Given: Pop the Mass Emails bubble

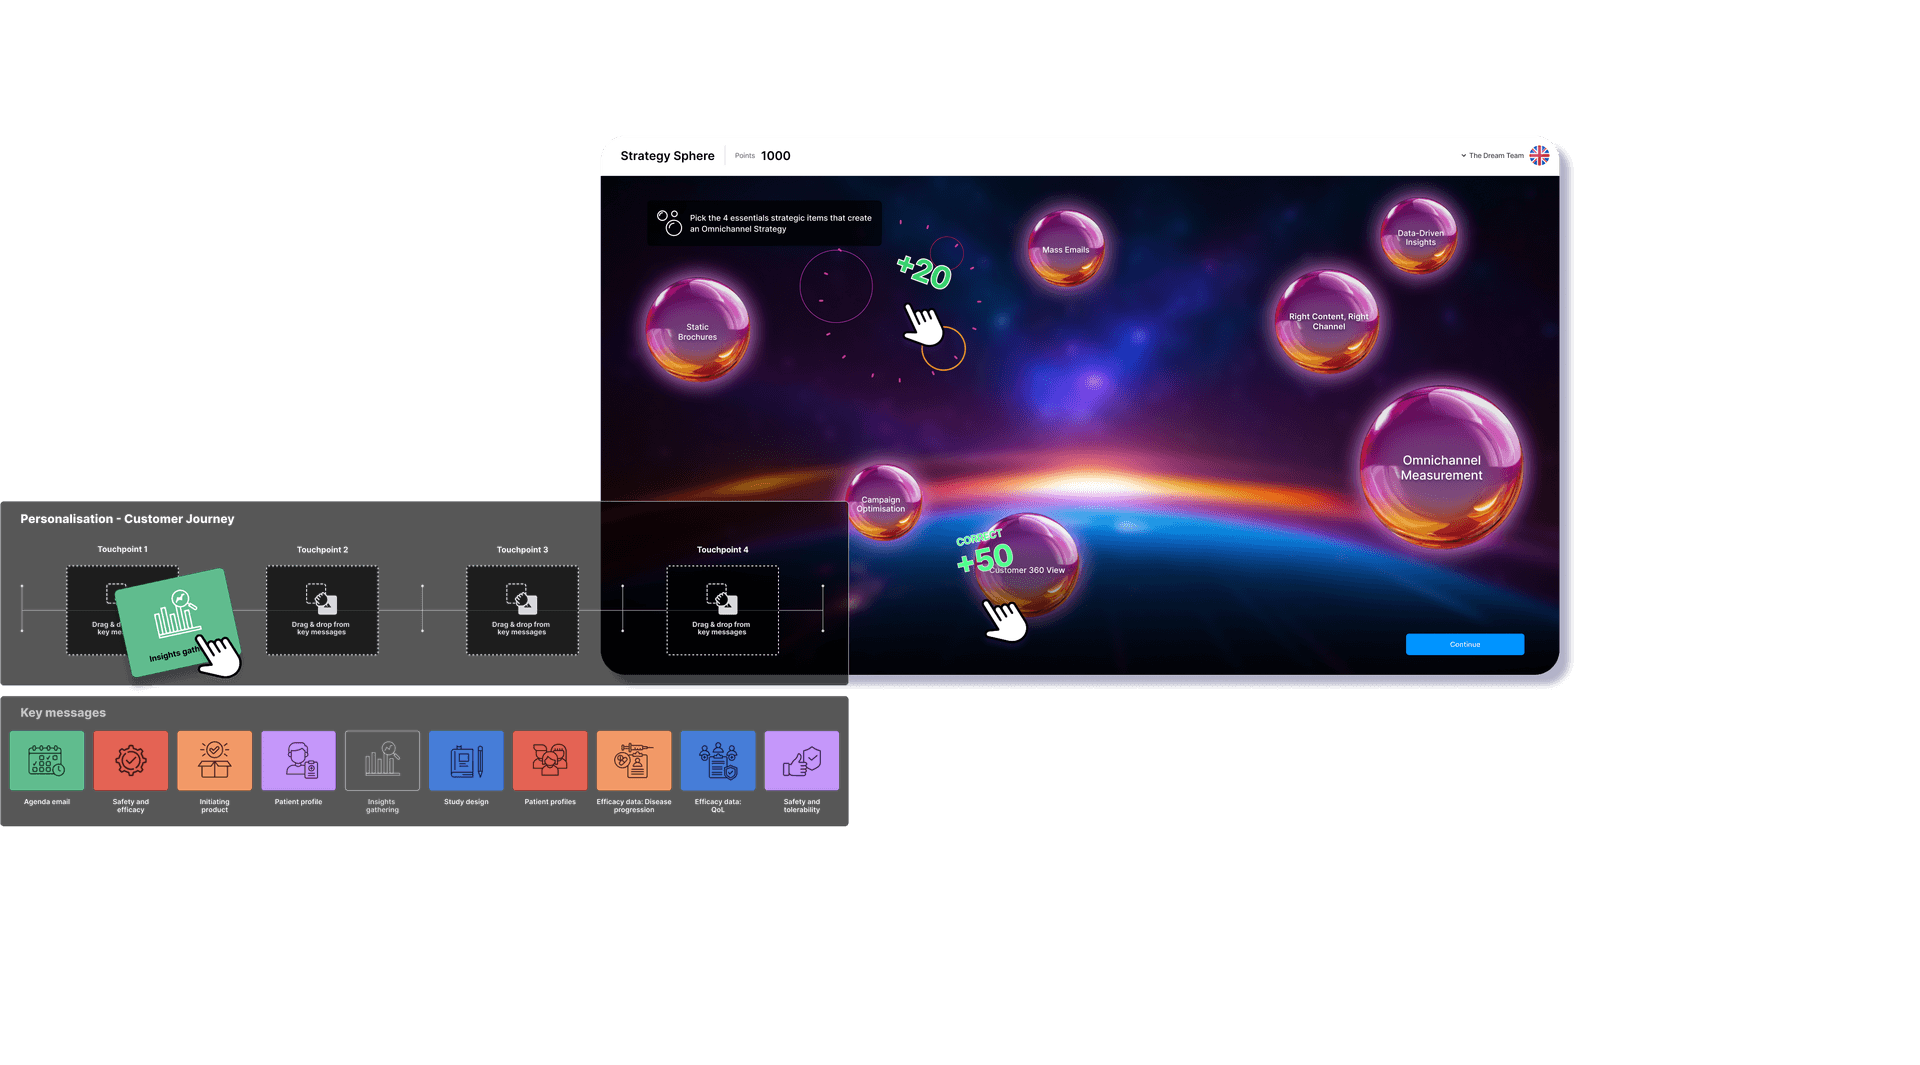Looking at the screenshot, I should [x=1066, y=249].
